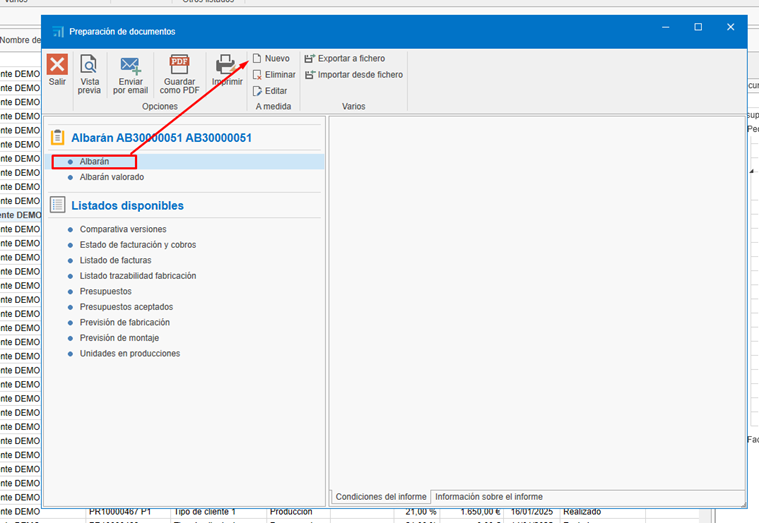Select Presupuestos aceptados listing
759x523 pixels.
(x=126, y=307)
